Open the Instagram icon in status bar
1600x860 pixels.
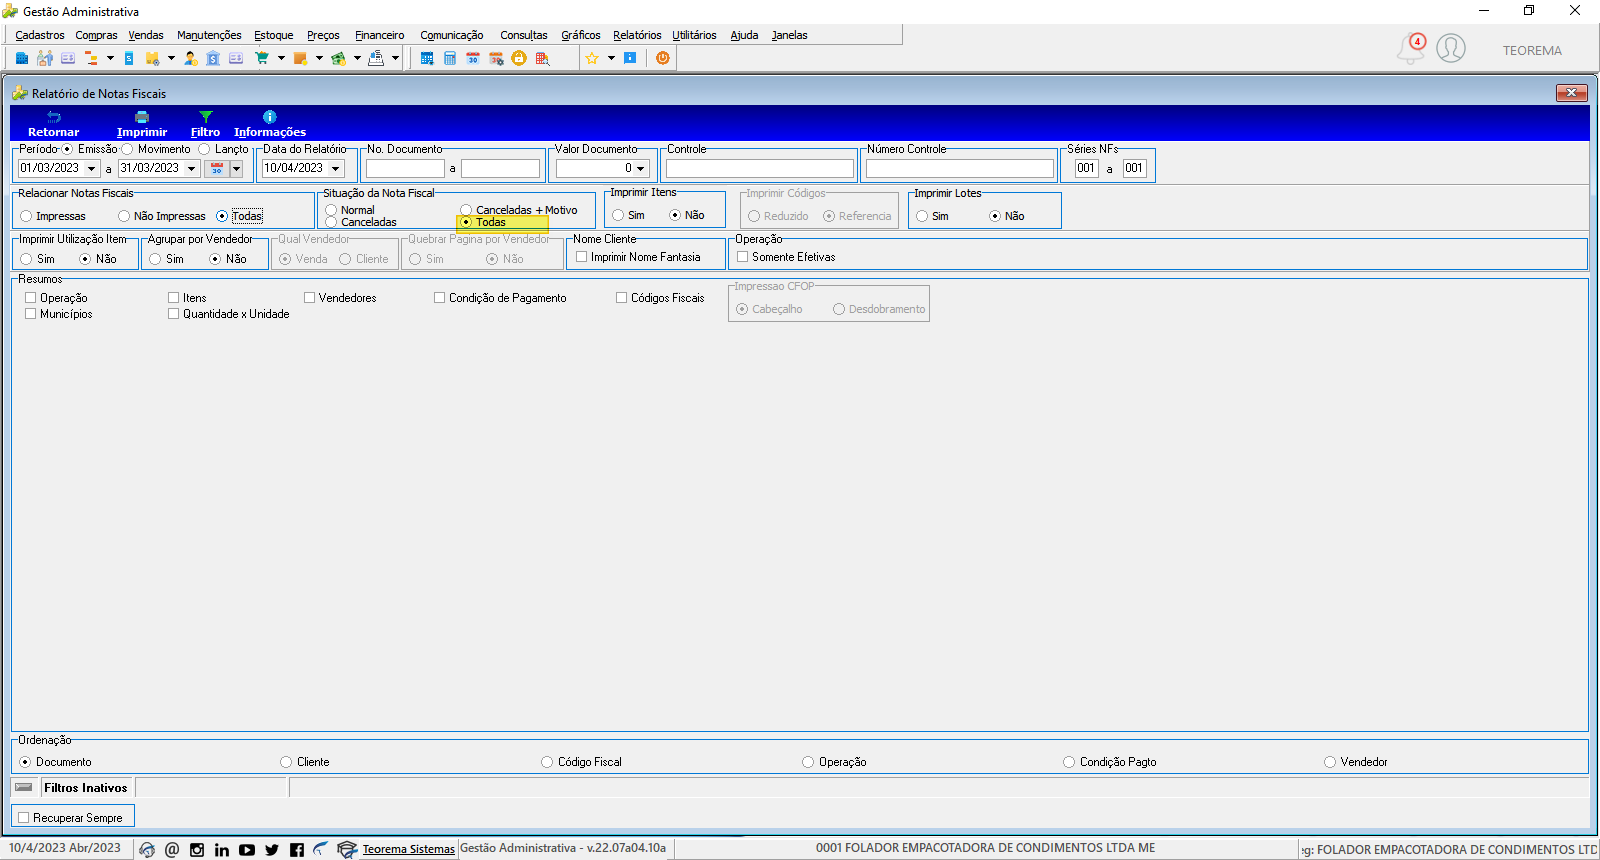tap(197, 850)
